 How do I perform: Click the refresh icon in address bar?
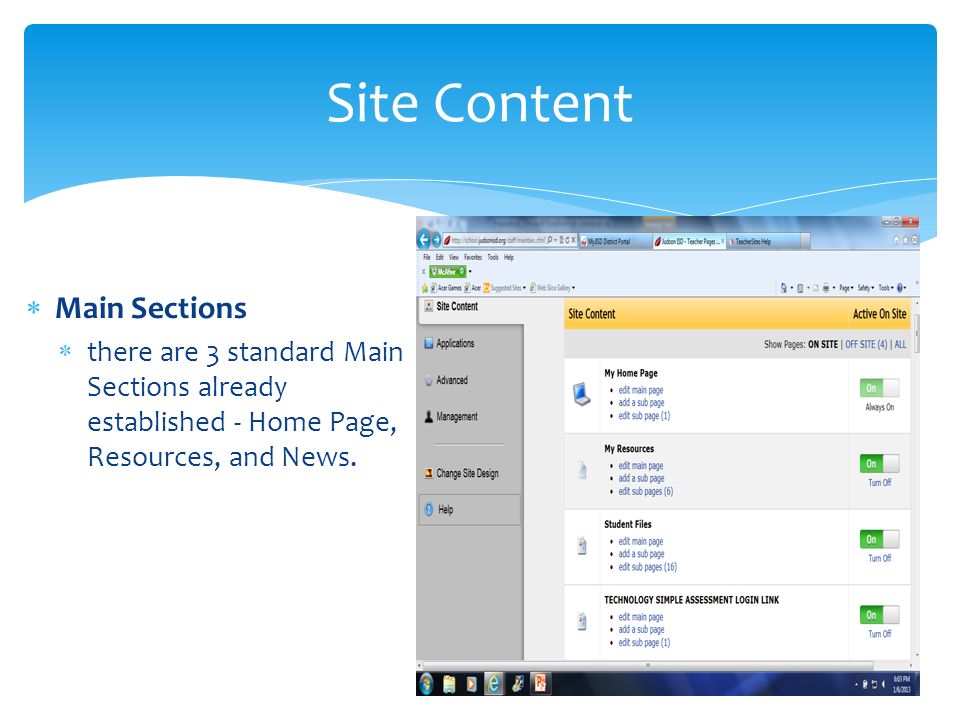click(567, 241)
